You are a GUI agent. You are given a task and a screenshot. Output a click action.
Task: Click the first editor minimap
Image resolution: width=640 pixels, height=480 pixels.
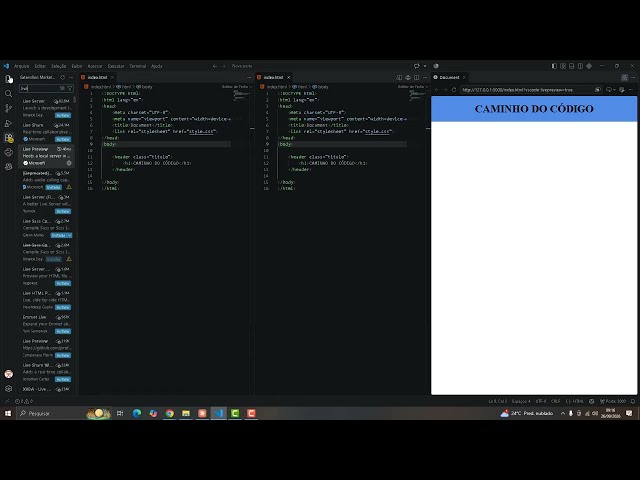click(x=241, y=96)
